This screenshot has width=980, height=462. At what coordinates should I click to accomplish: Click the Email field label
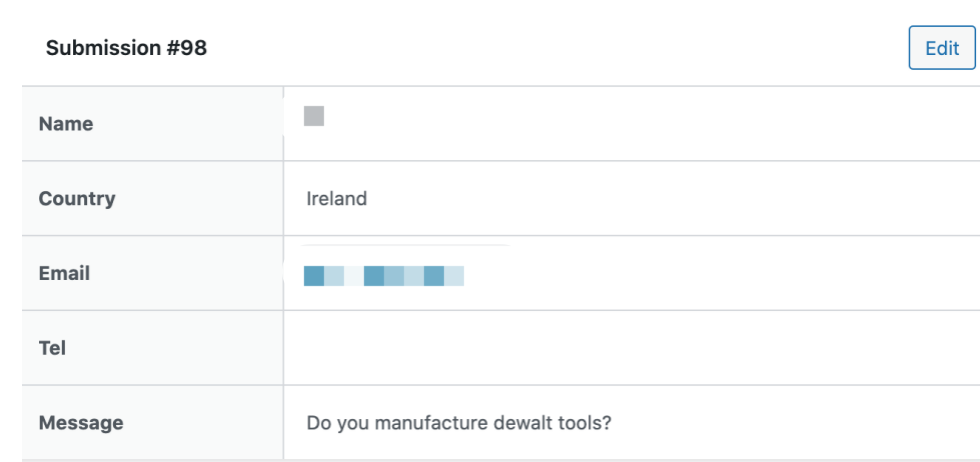pyautogui.click(x=64, y=273)
